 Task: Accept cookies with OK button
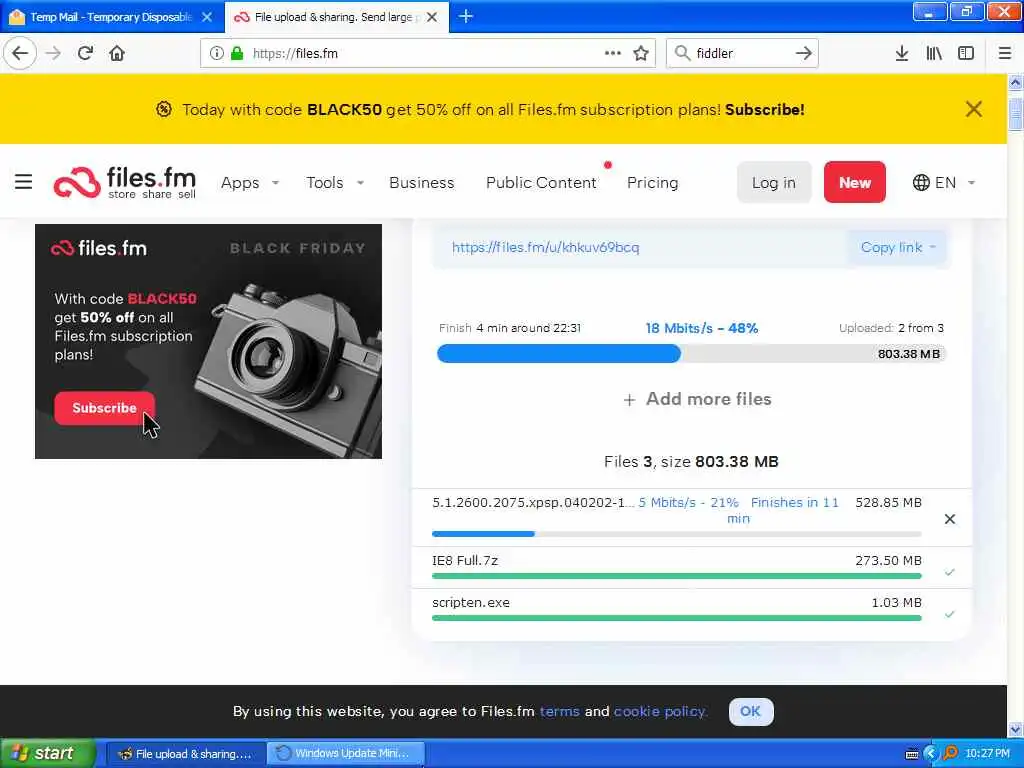750,711
